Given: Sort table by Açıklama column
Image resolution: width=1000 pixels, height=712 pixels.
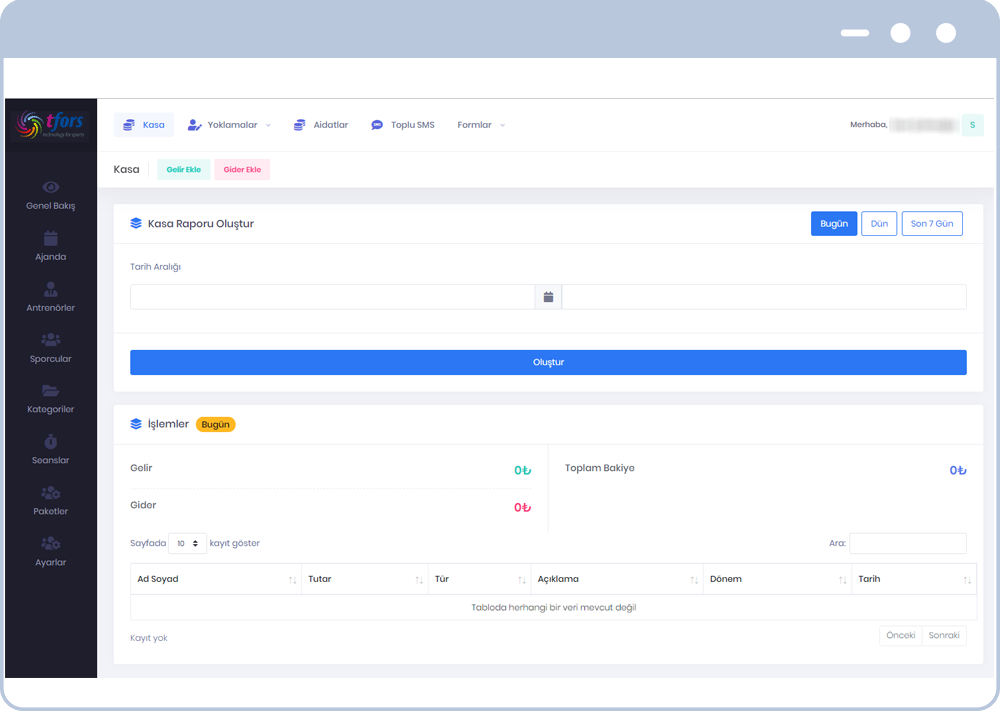Looking at the screenshot, I should coord(617,579).
